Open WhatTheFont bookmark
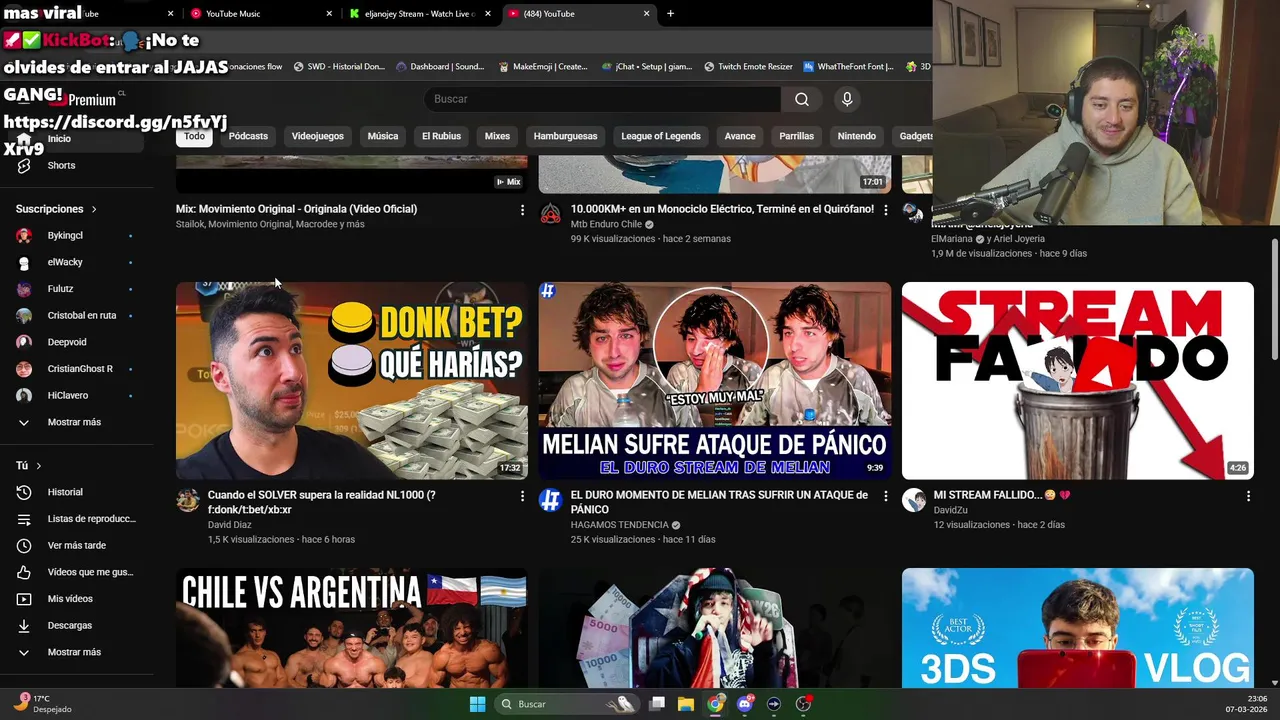Screen dimensions: 1280x720 (x=848, y=67)
